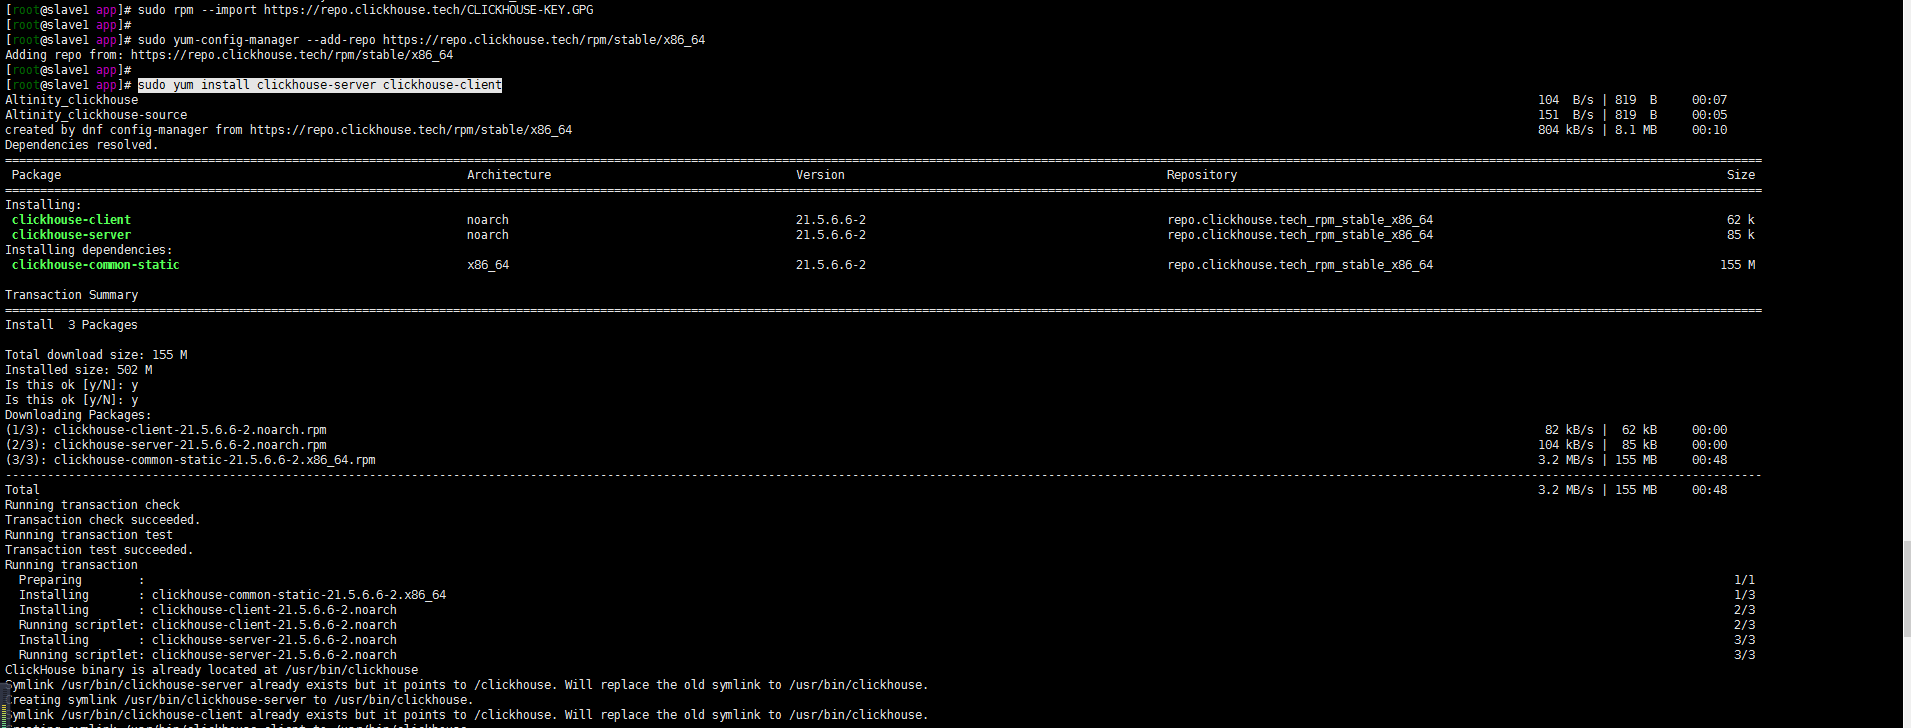Image resolution: width=1911 pixels, height=728 pixels.
Task: Click the highlighted sudo yum install command
Action: [x=320, y=85]
